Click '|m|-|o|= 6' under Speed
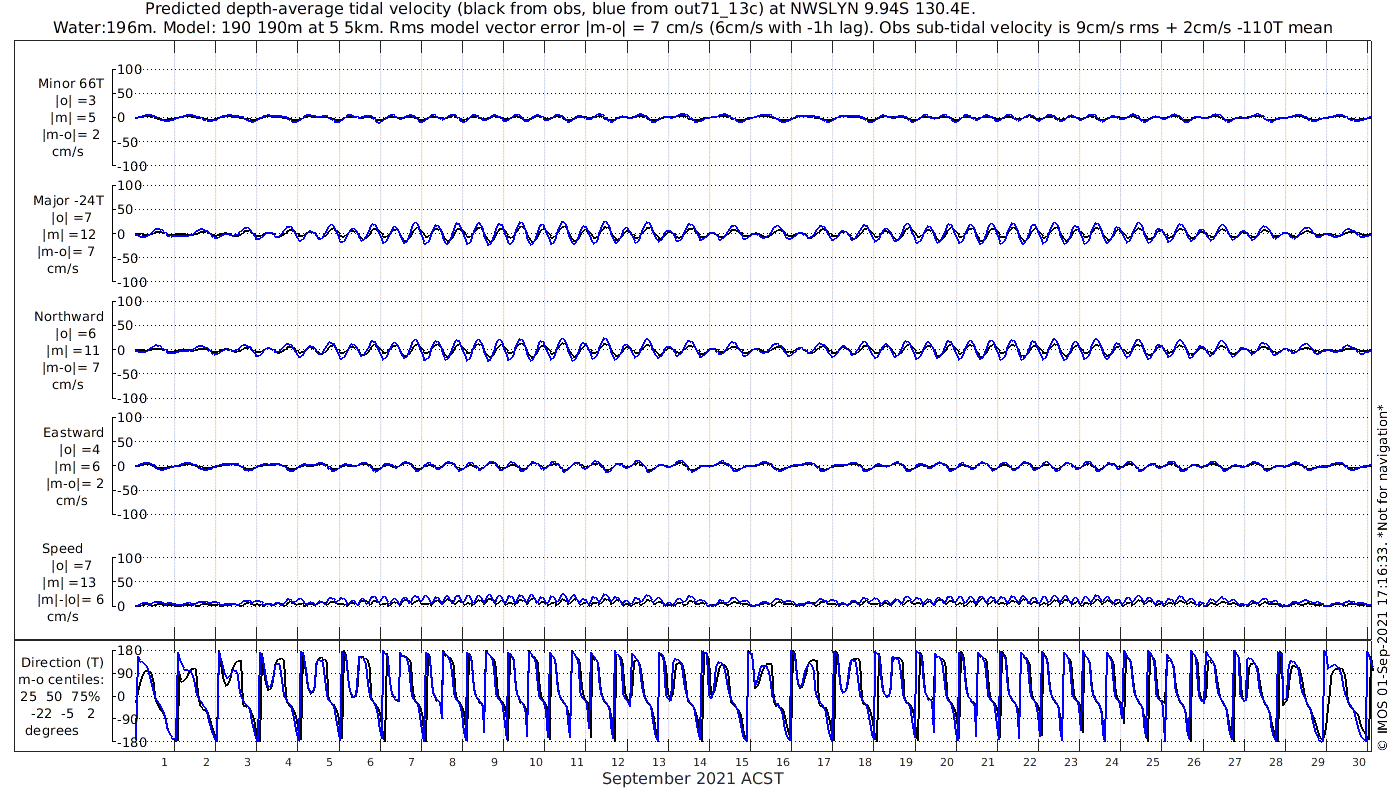This screenshot has width=1400, height=800. [68, 600]
